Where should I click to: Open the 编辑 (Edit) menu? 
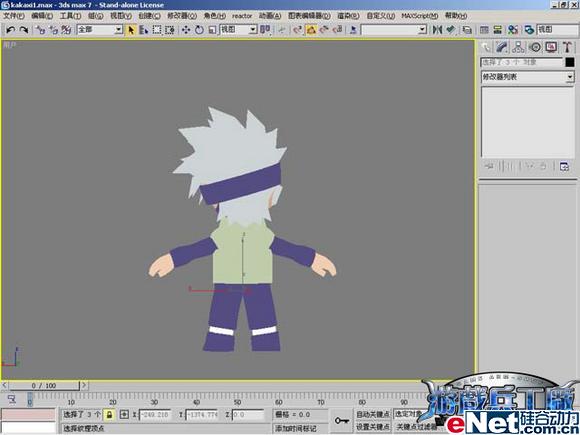[x=42, y=16]
